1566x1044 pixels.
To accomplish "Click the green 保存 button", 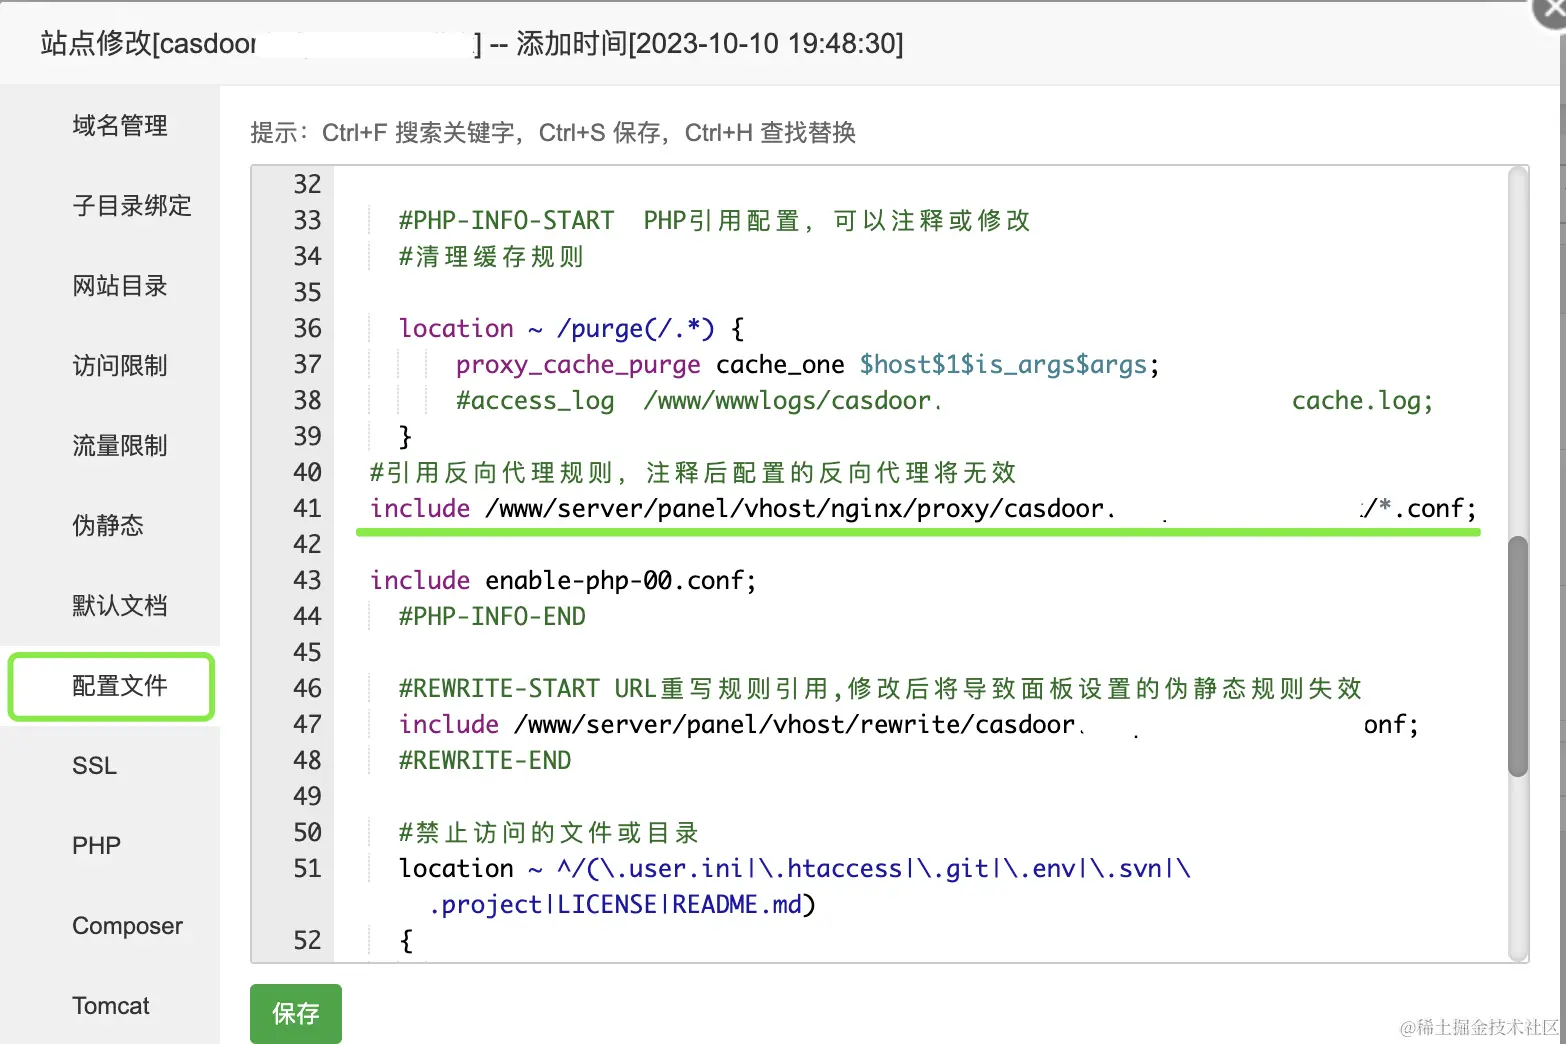I will 295,1013.
